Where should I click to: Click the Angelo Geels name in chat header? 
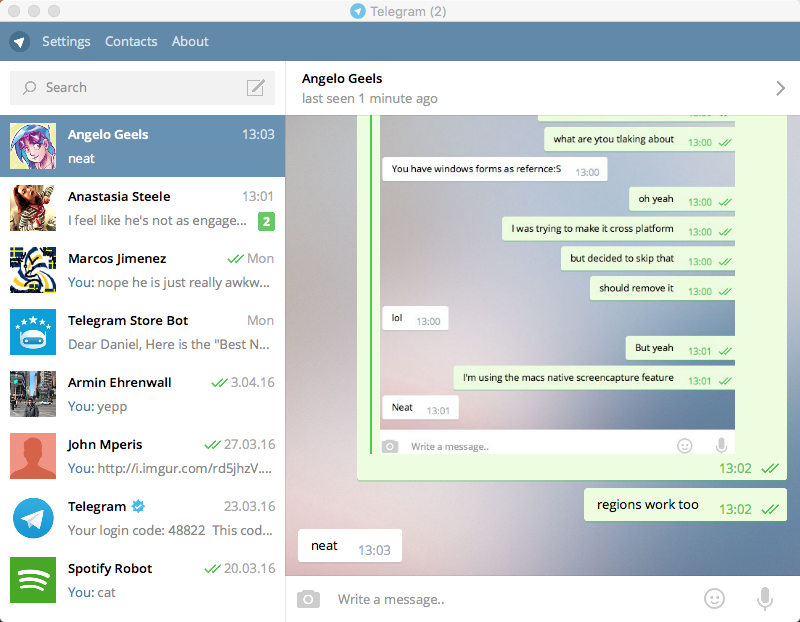342,79
